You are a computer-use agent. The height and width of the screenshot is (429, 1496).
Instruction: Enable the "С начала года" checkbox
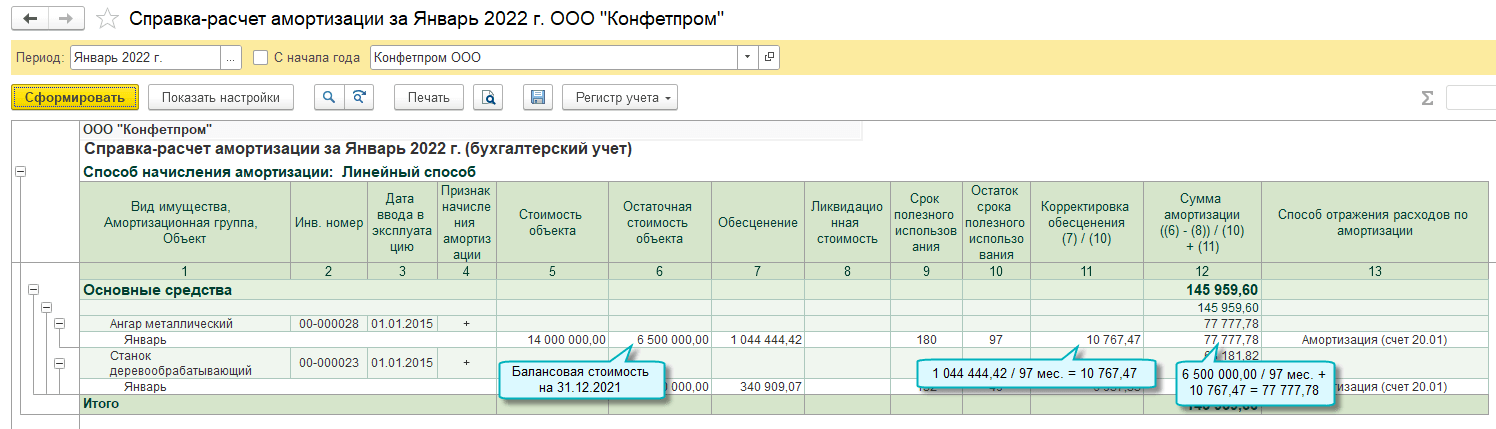tap(261, 58)
